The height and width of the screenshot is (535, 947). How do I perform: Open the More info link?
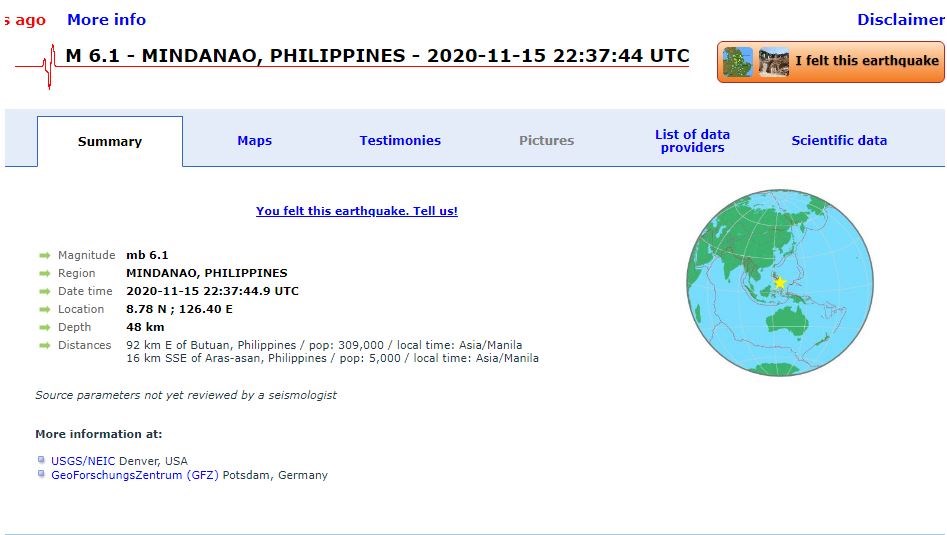click(106, 20)
